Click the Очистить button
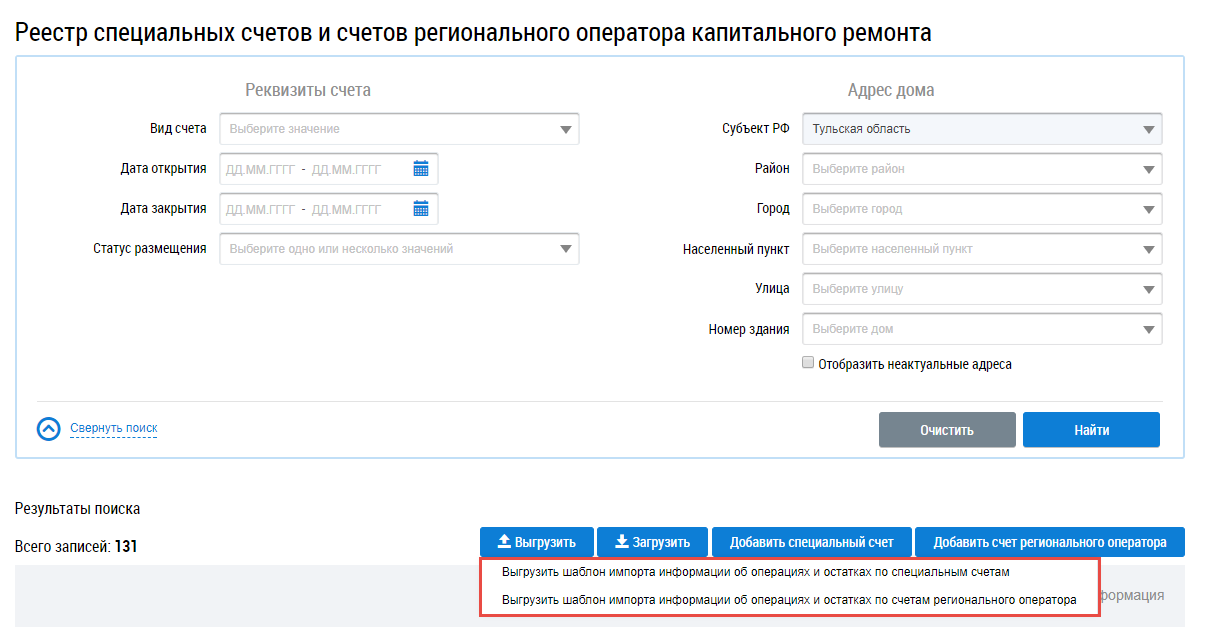 pos(946,430)
